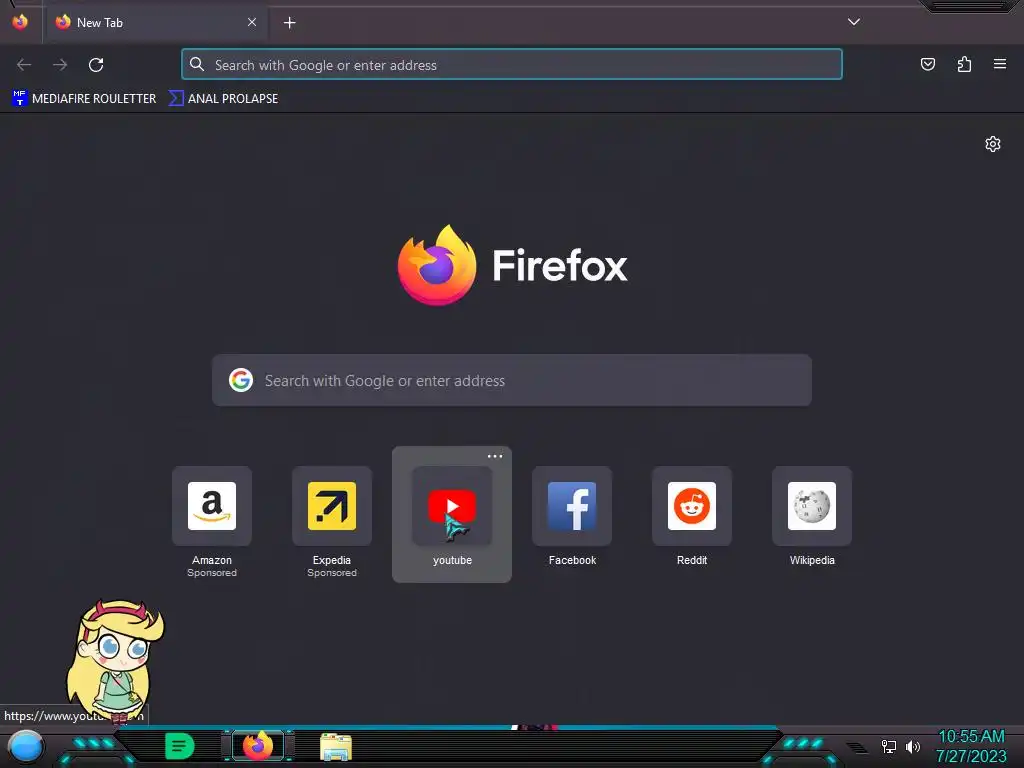
Task: Reload the current page
Action: pyautogui.click(x=96, y=65)
